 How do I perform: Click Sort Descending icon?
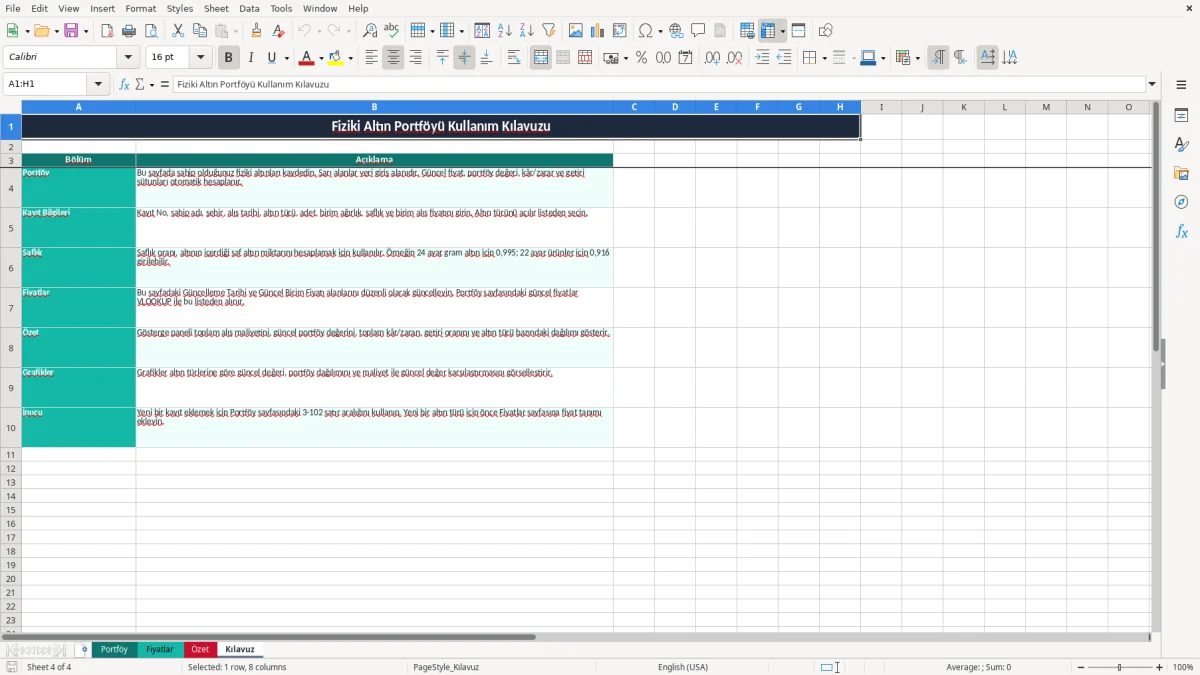point(526,31)
